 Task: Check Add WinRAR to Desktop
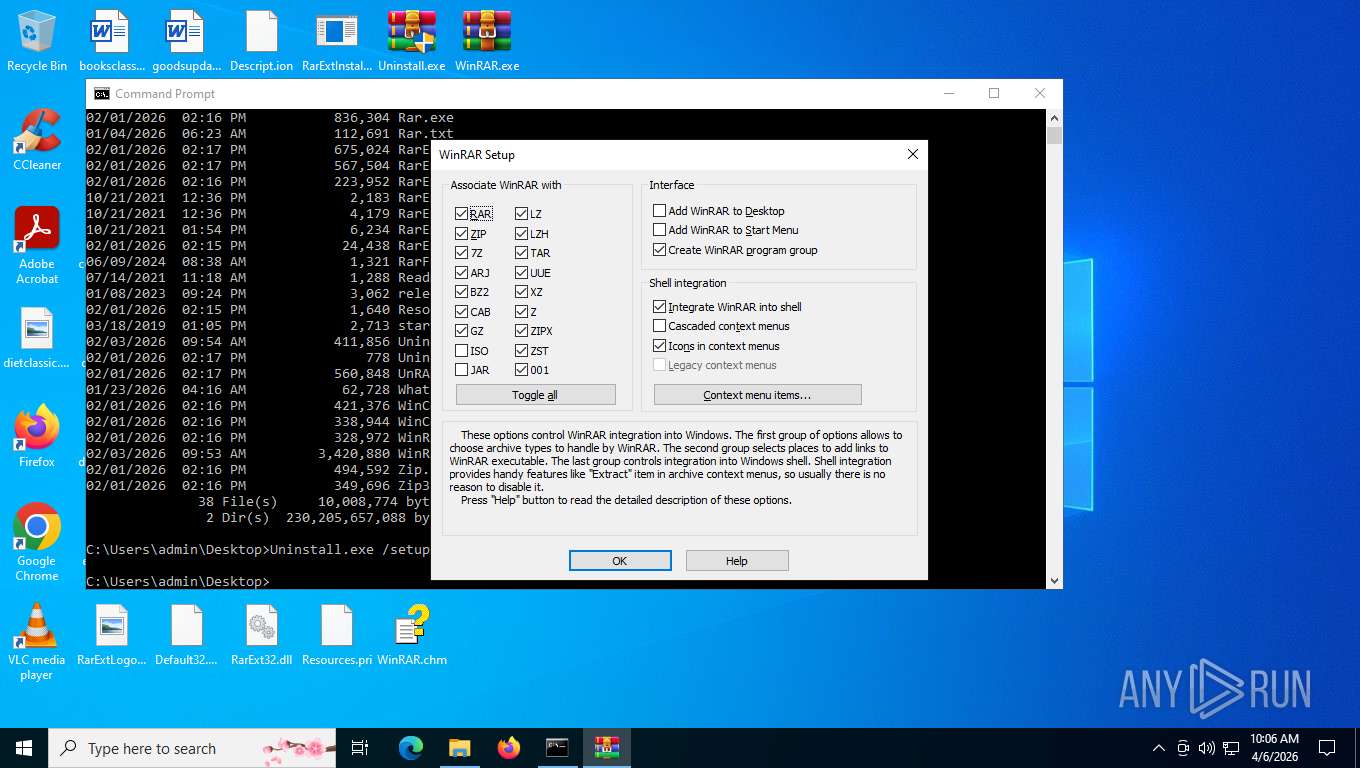(659, 211)
